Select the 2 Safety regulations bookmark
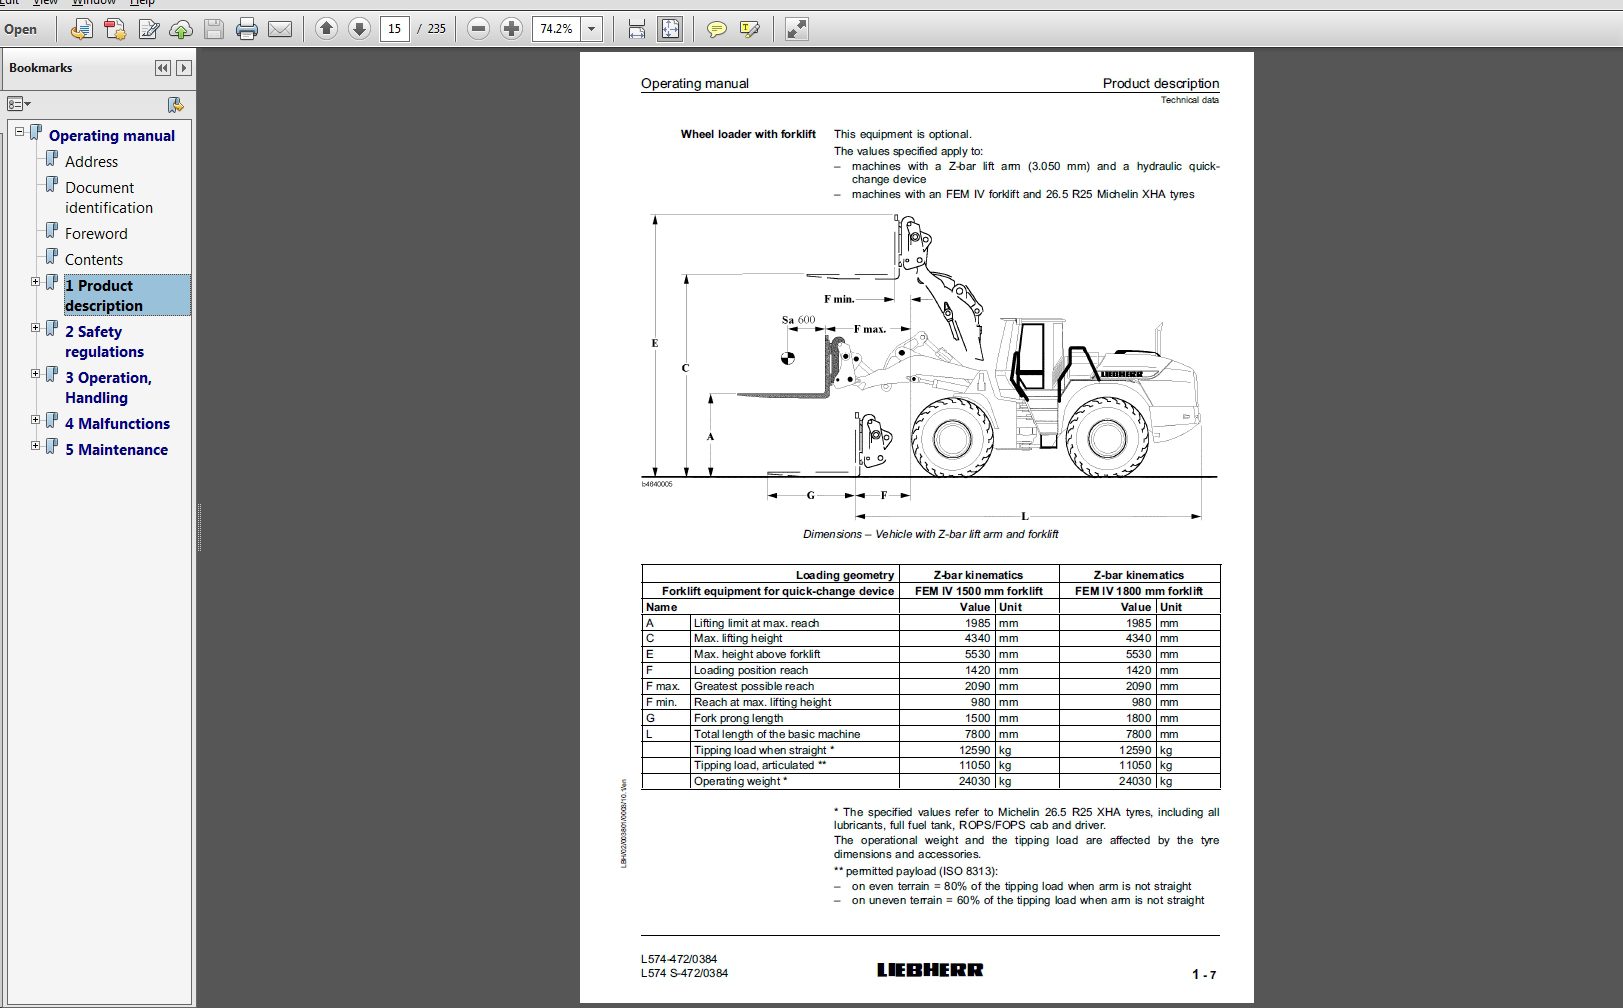Viewport: 1623px width, 1008px height. click(104, 342)
